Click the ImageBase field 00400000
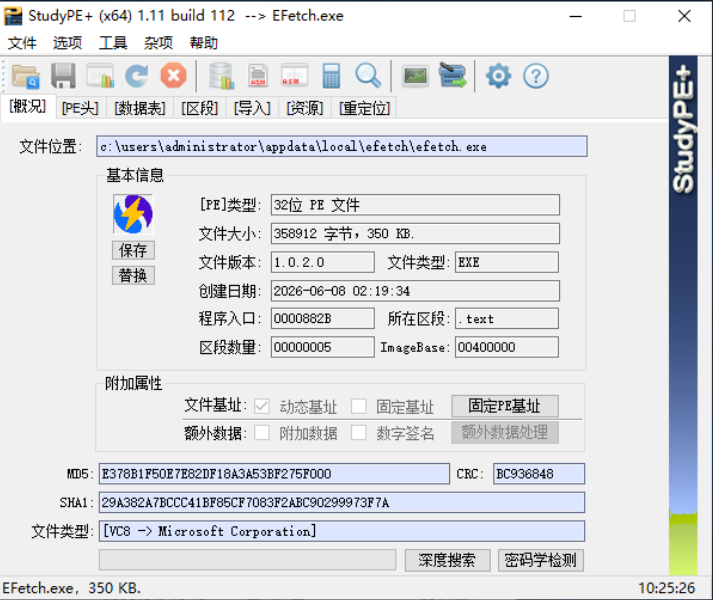Image resolution: width=713 pixels, height=600 pixels. (507, 348)
